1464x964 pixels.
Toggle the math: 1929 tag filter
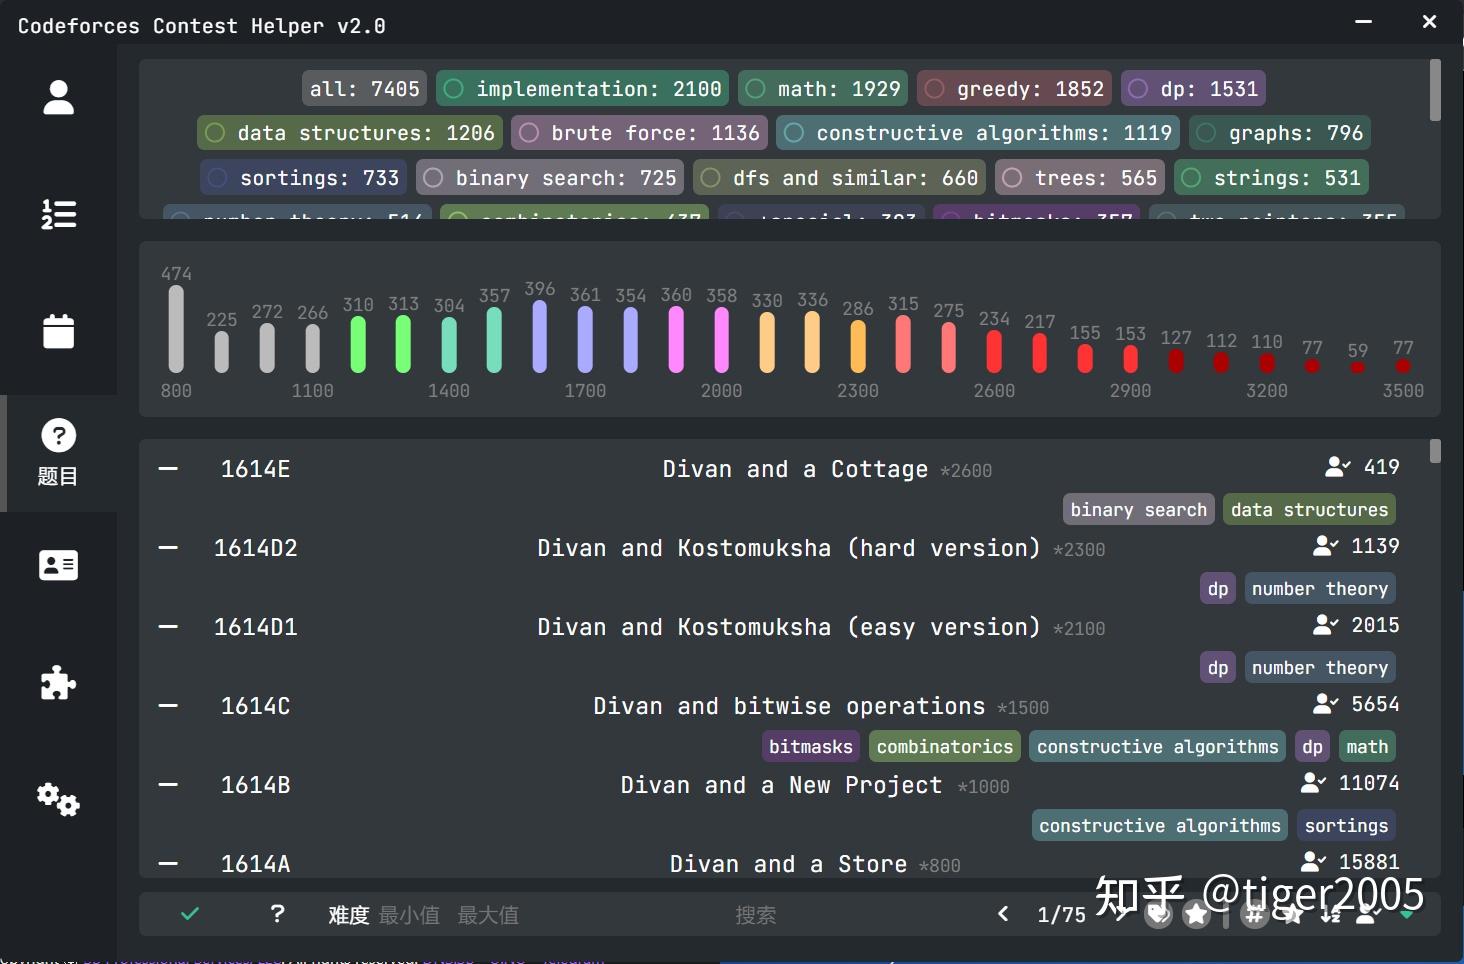pos(822,88)
